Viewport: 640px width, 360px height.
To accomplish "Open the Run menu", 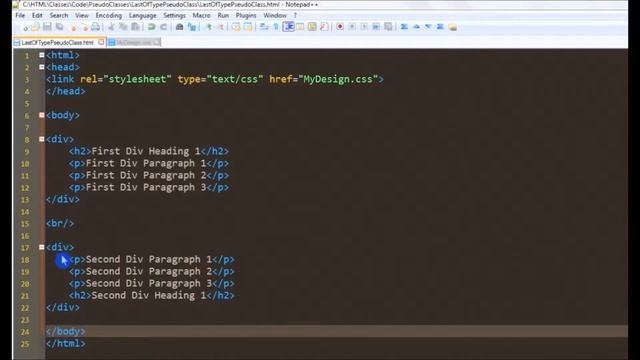I will click(x=223, y=16).
